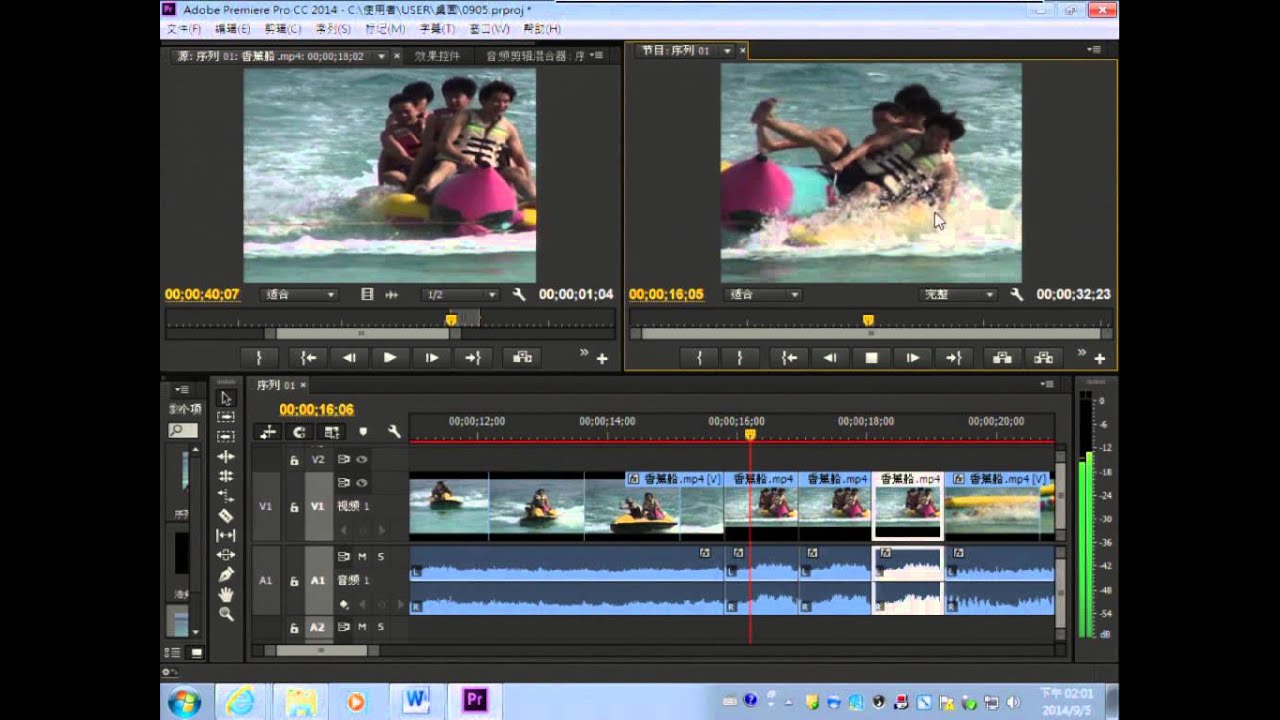Open the 文件(F) menu
This screenshot has height=720, width=1280.
pyautogui.click(x=182, y=29)
